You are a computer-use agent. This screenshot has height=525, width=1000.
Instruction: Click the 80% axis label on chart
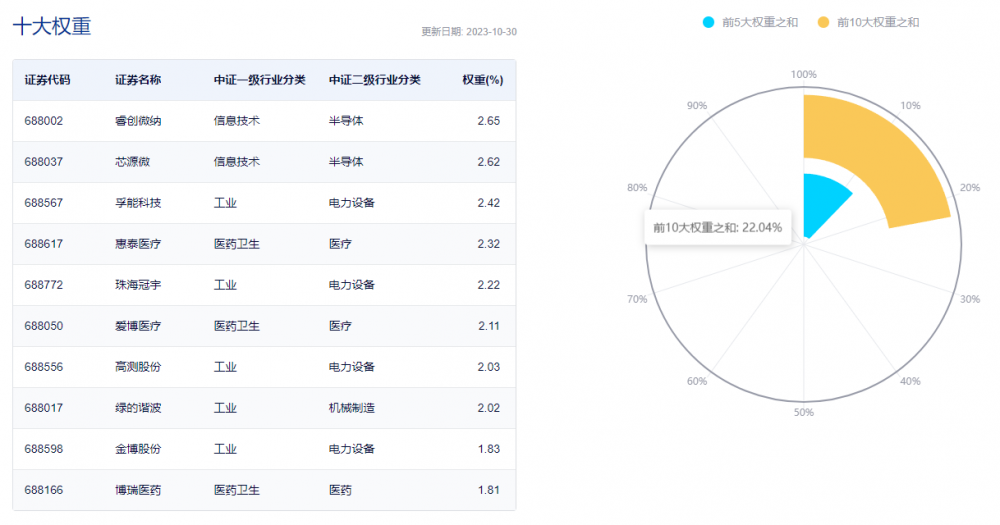click(x=637, y=188)
